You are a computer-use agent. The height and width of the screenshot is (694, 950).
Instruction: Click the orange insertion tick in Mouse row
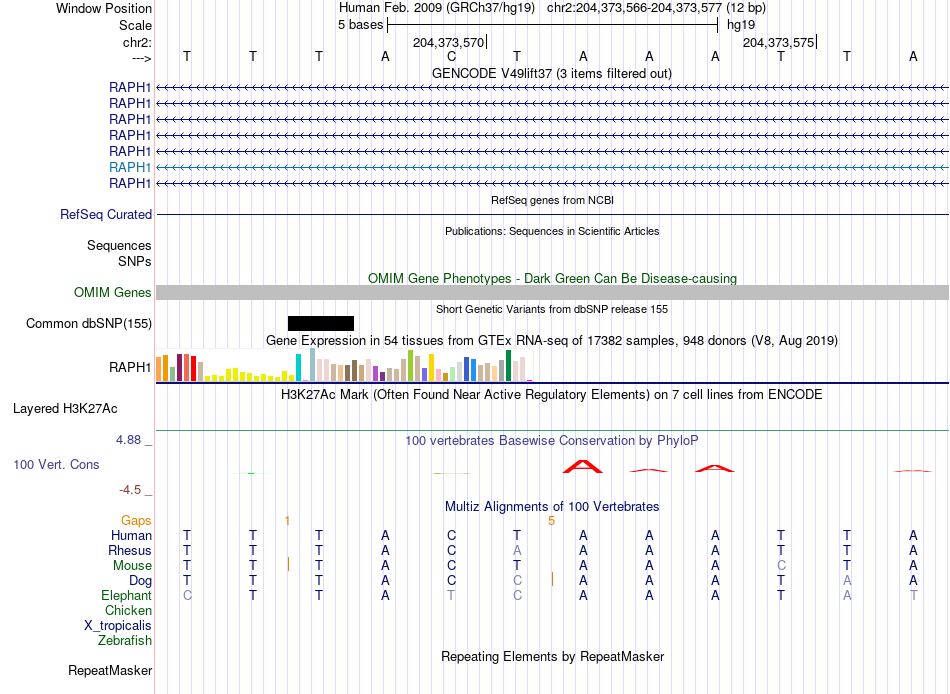tap(288, 564)
